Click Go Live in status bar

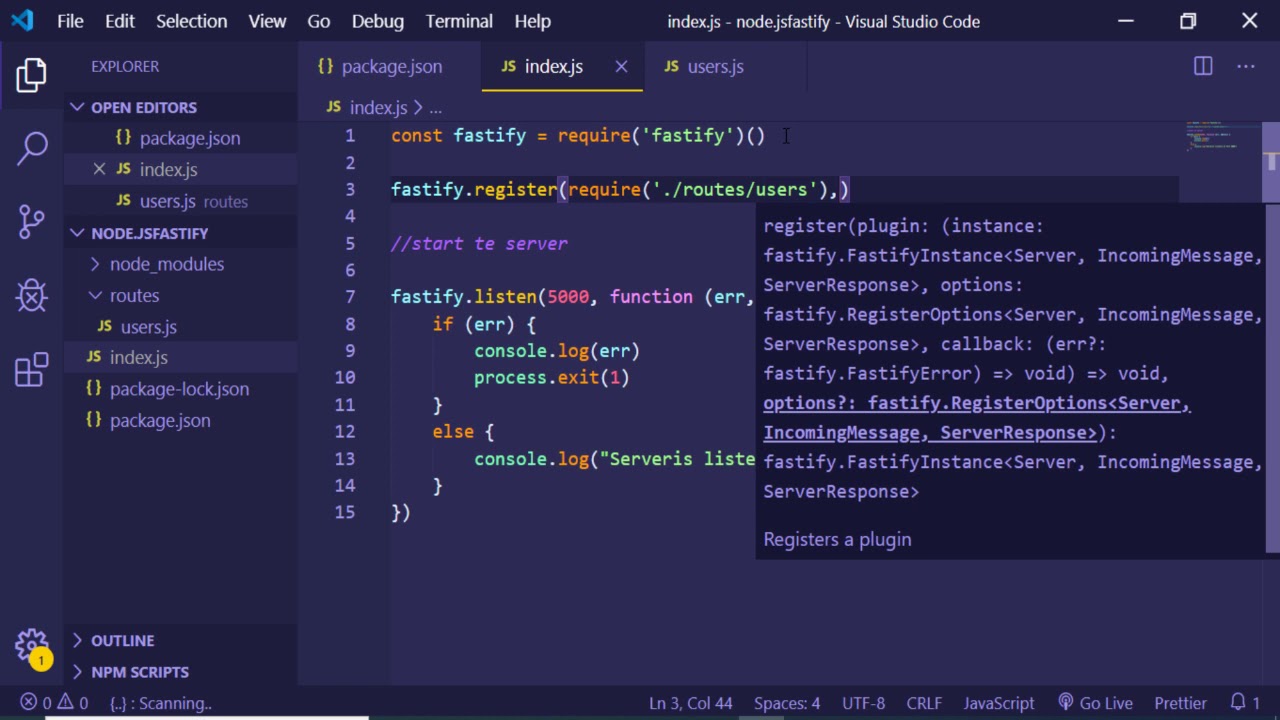click(1094, 703)
